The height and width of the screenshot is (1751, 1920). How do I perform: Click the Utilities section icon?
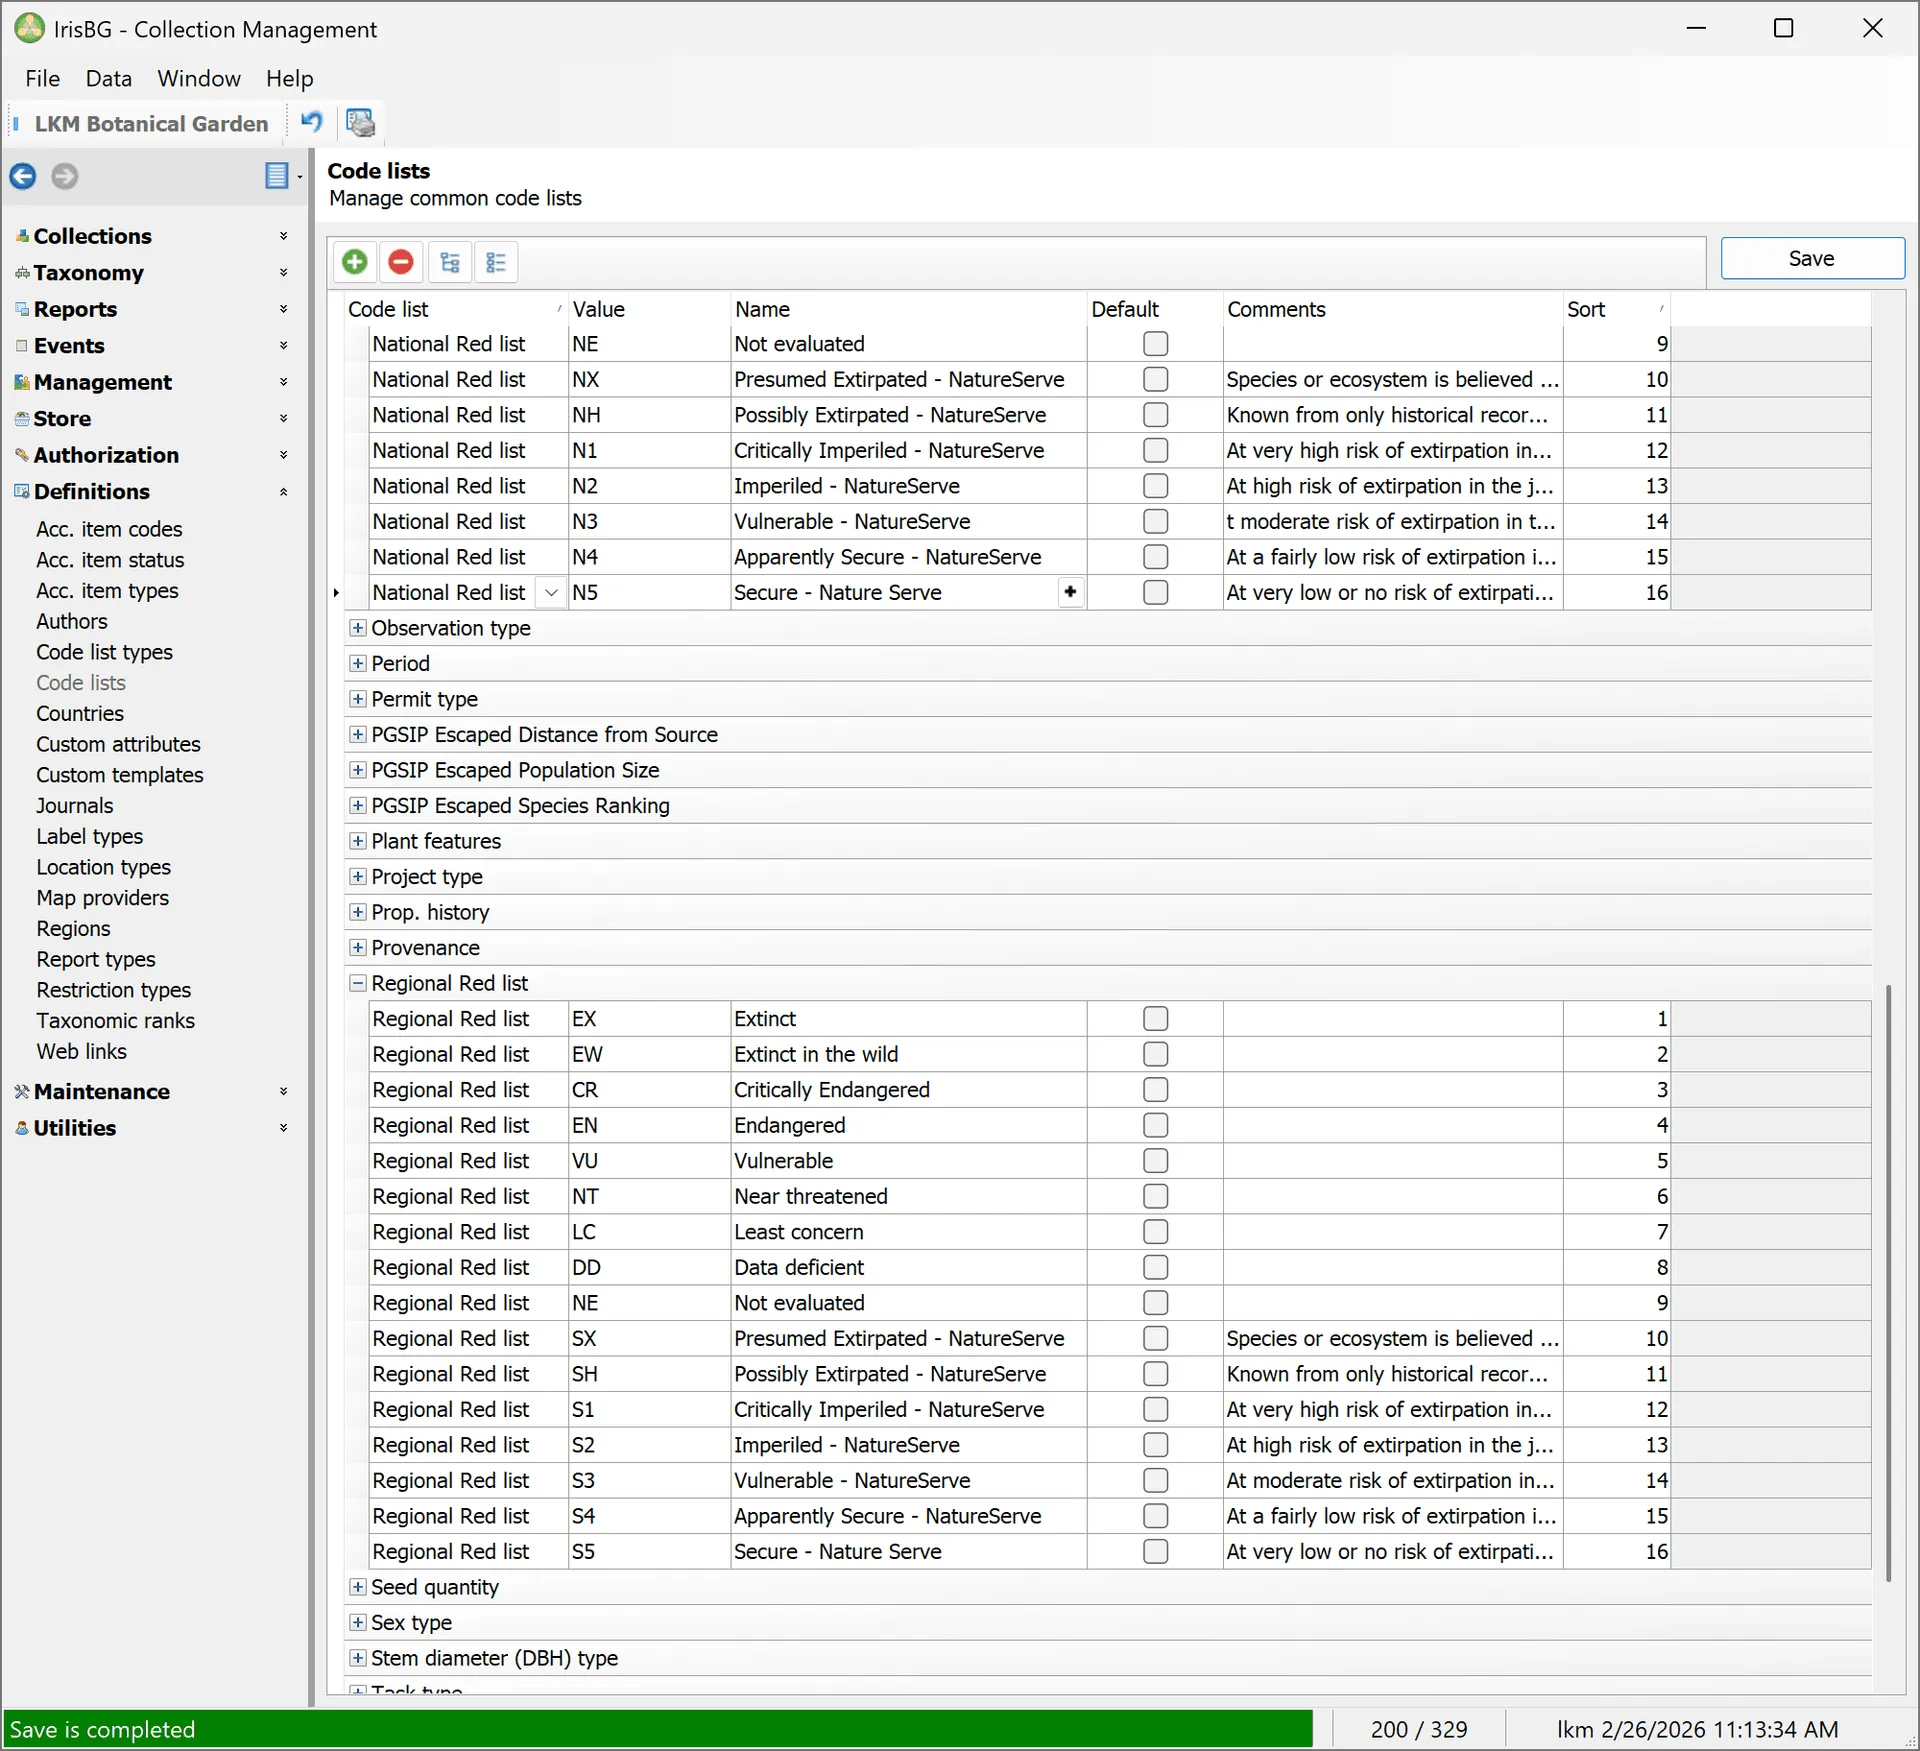22,1128
